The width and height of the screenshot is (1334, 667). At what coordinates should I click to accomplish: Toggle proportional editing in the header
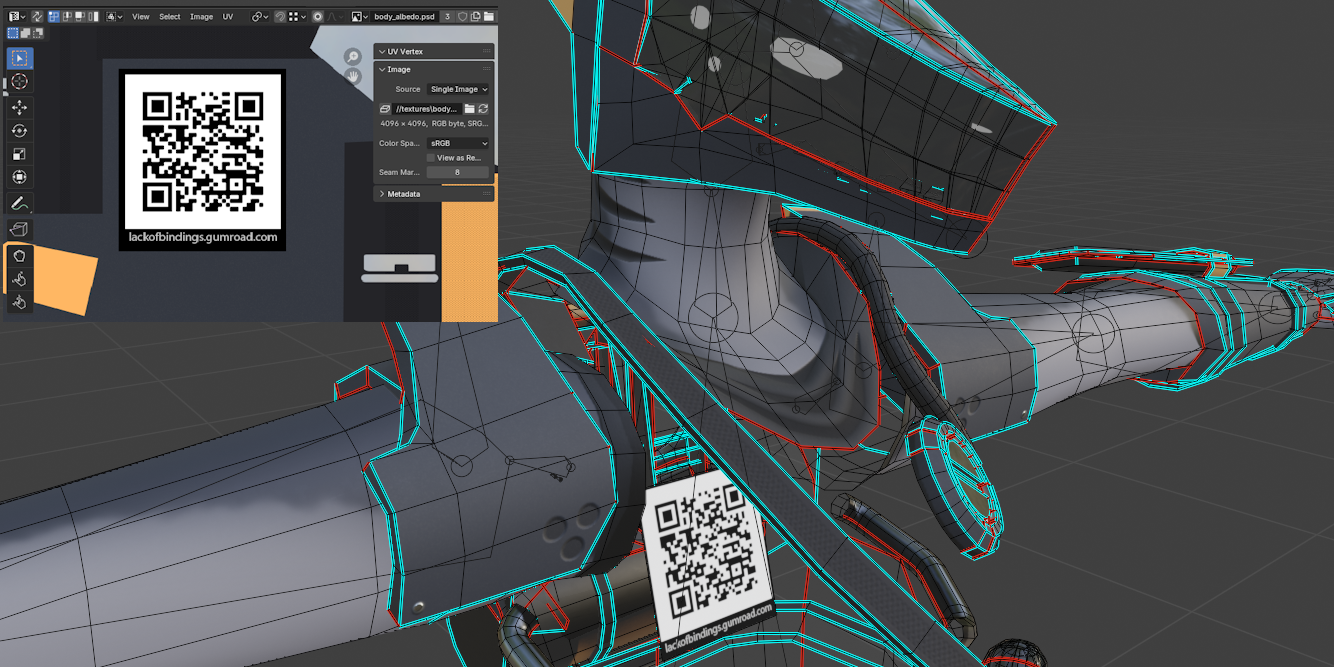click(x=318, y=16)
